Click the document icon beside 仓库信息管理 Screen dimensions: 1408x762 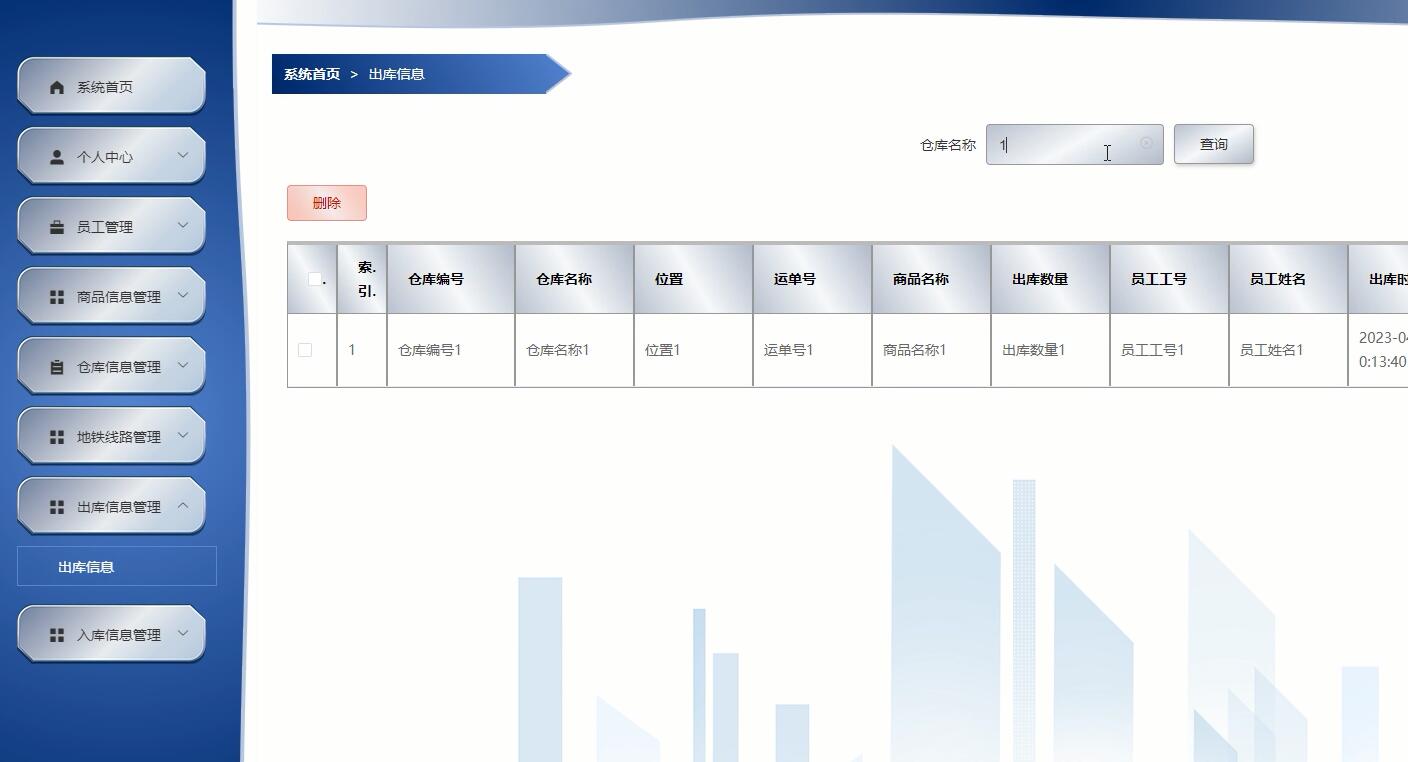coord(56,366)
